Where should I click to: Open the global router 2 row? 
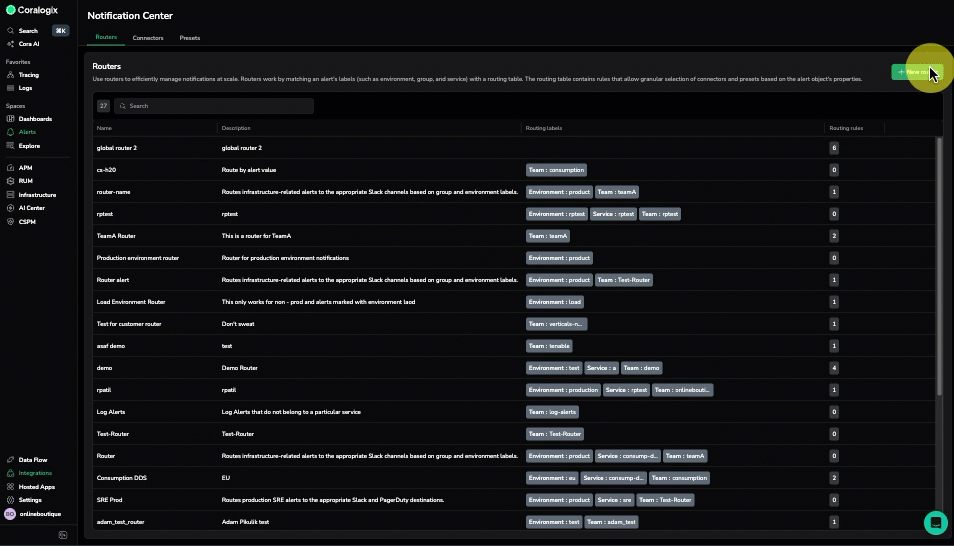click(117, 148)
